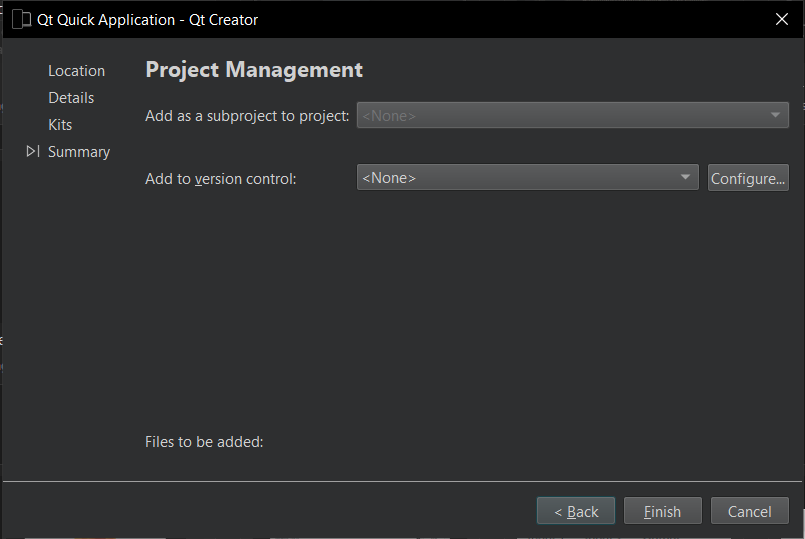Cancel the project wizard
805x539 pixels.
(x=749, y=511)
